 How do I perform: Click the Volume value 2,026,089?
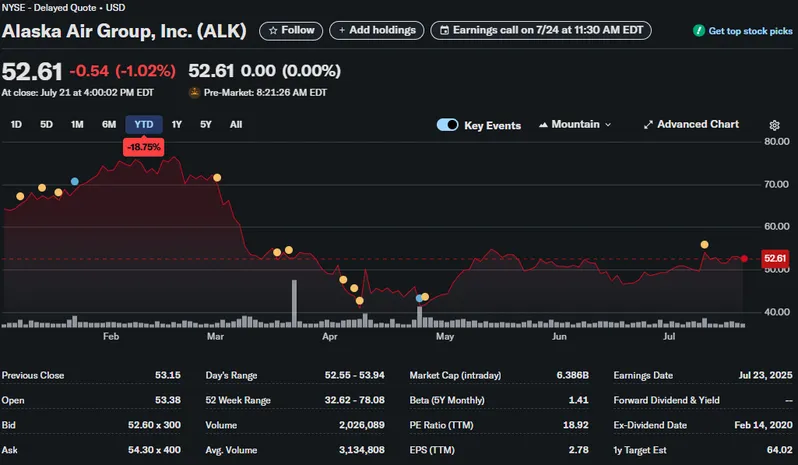click(x=362, y=425)
